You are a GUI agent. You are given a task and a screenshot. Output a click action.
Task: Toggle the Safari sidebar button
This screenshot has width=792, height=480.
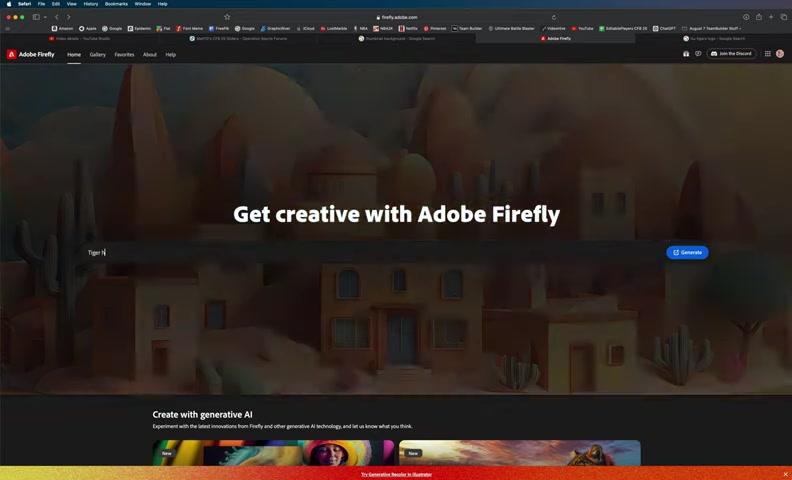(x=36, y=17)
